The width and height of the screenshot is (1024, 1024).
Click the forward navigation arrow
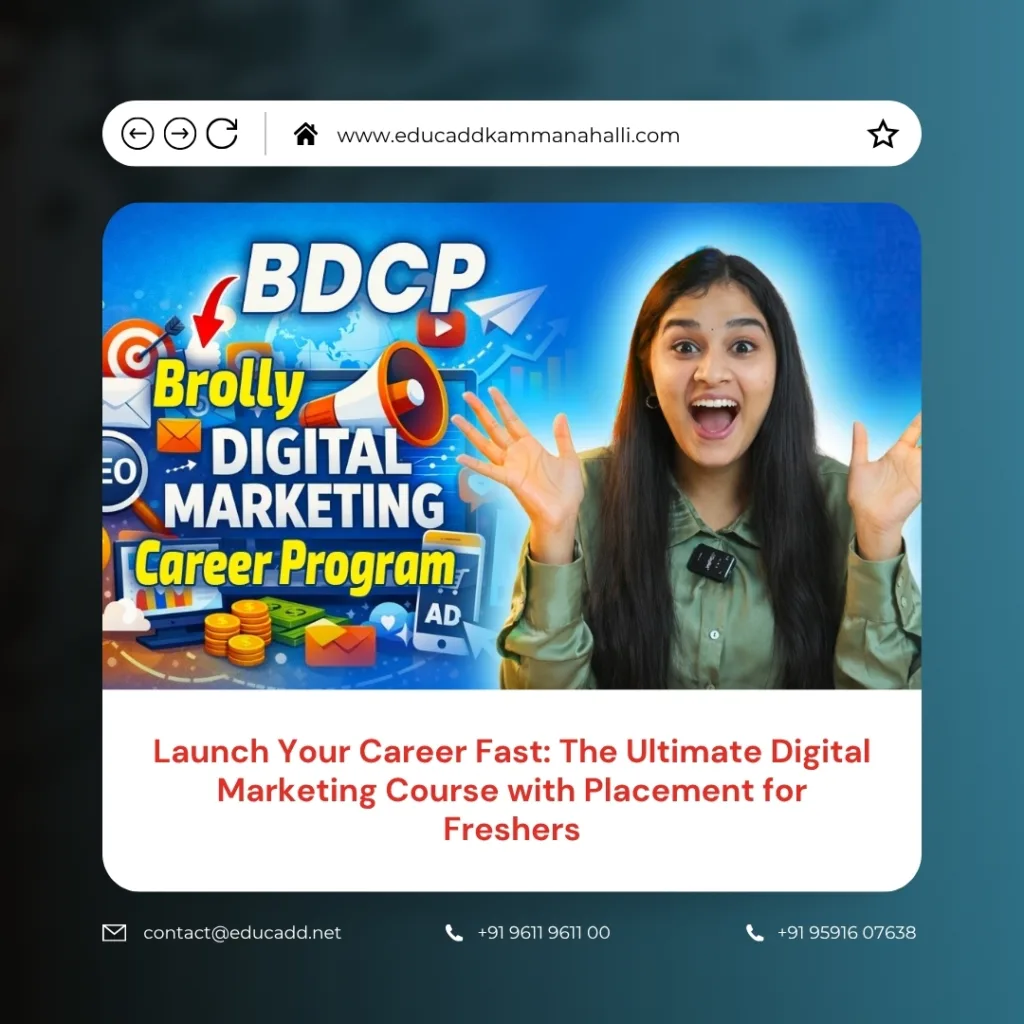pyautogui.click(x=180, y=133)
